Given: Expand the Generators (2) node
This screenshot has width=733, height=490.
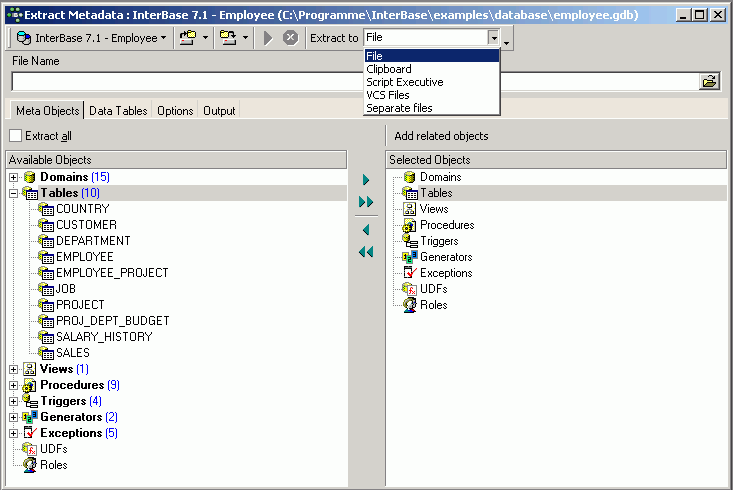Looking at the screenshot, I should pyautogui.click(x=14, y=418).
